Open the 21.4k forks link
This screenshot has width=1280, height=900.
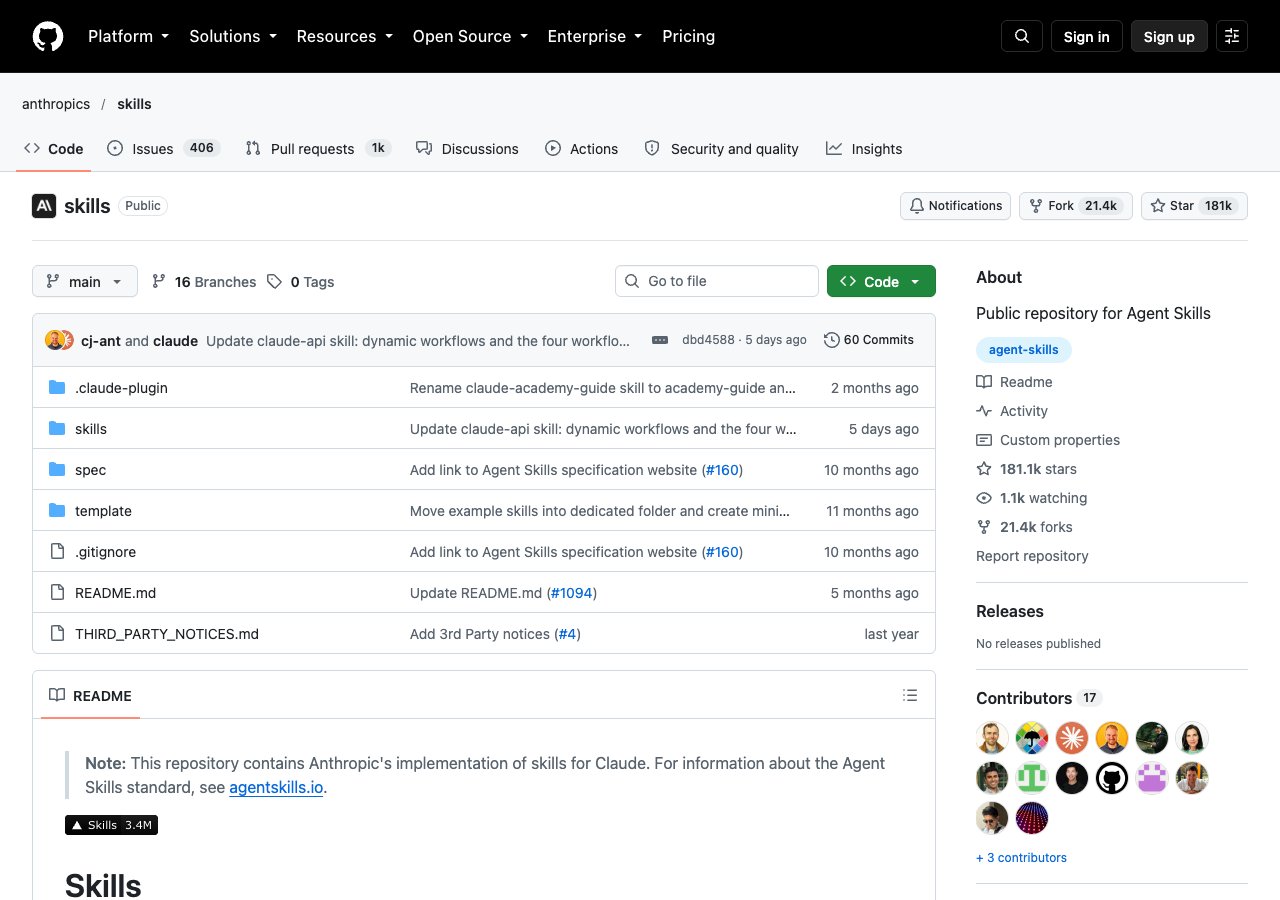pyautogui.click(x=1024, y=527)
